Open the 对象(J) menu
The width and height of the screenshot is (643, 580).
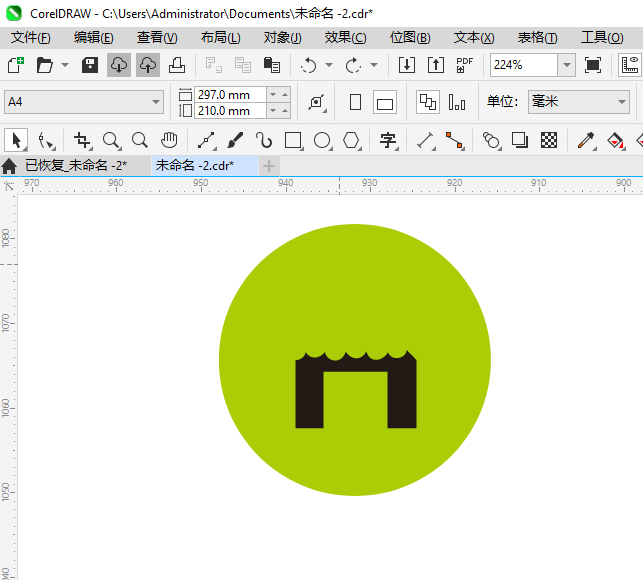tap(283, 38)
